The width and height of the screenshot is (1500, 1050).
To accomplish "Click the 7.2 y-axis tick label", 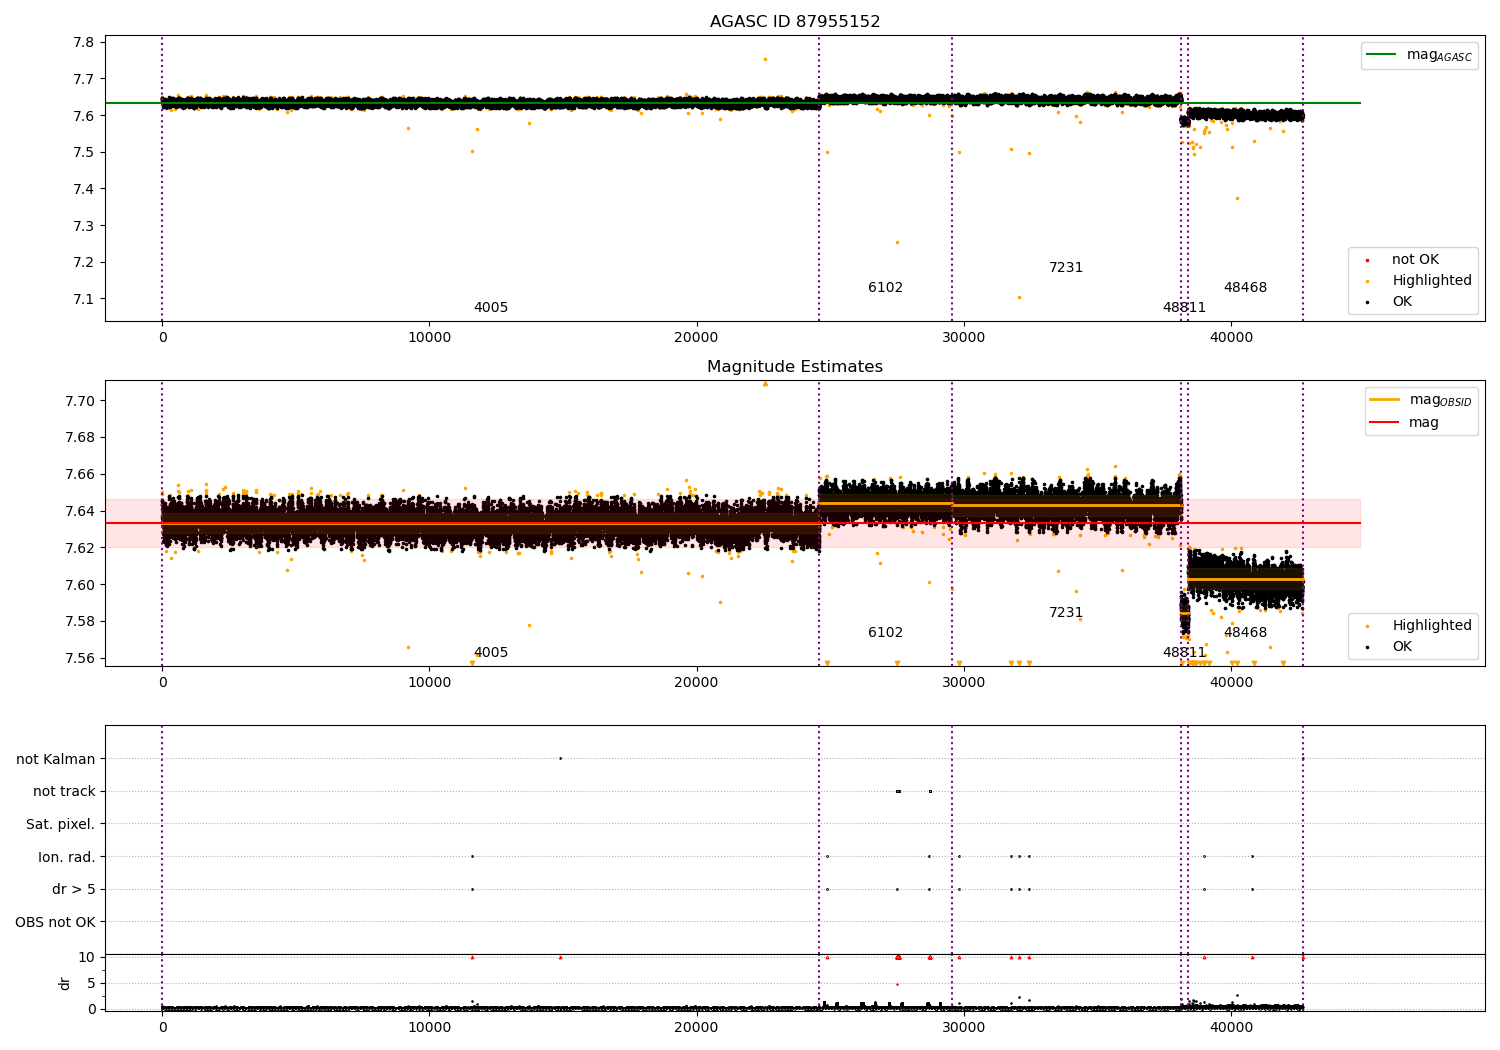I will pyautogui.click(x=84, y=262).
